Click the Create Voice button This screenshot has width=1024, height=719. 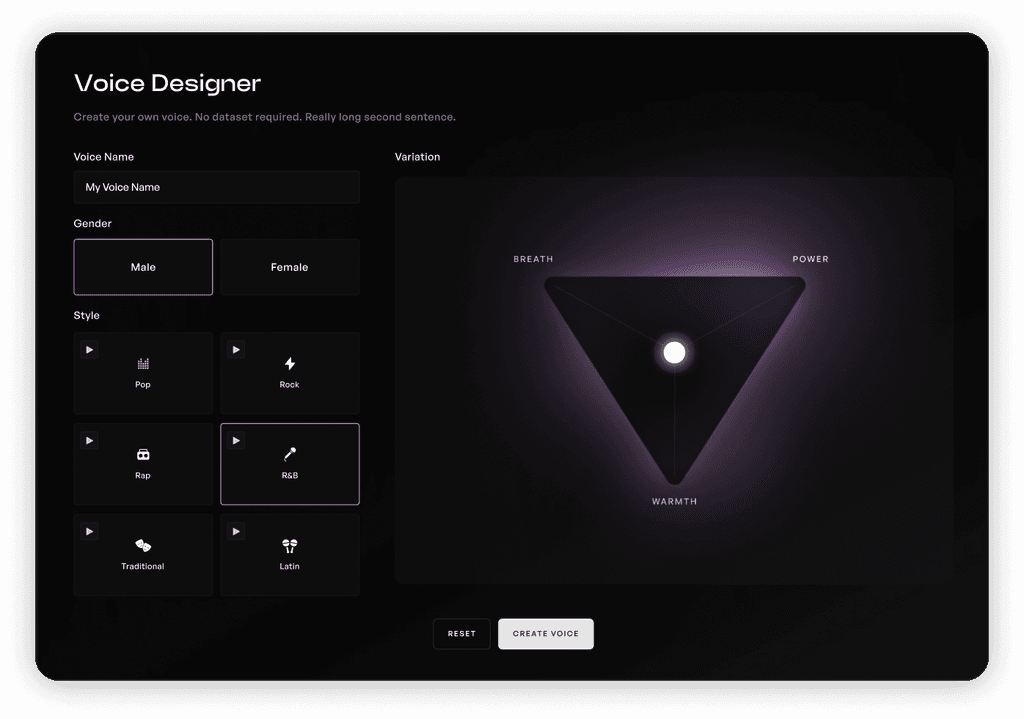(545, 633)
